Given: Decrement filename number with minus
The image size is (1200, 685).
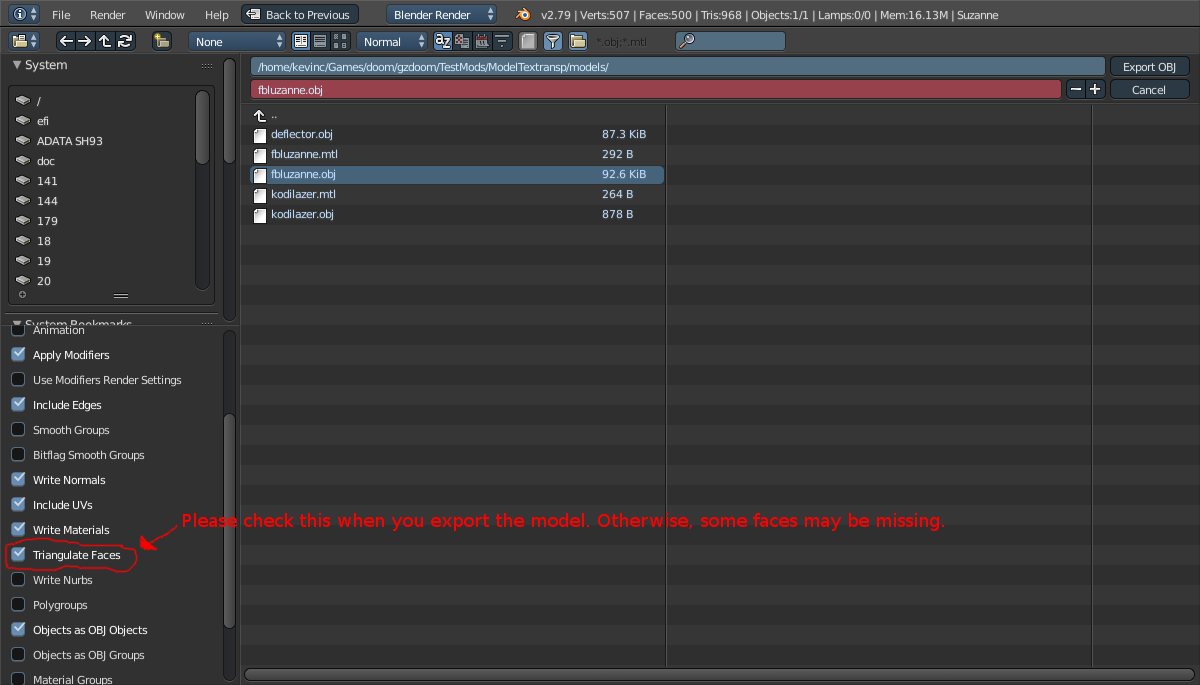Looking at the screenshot, I should [1076, 89].
